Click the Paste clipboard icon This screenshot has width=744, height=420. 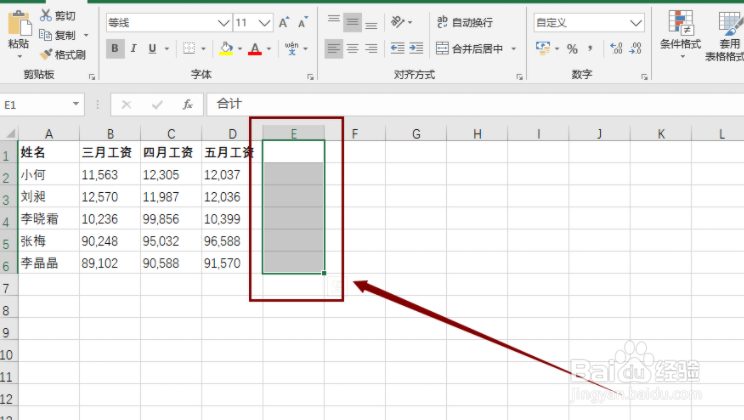tap(19, 23)
